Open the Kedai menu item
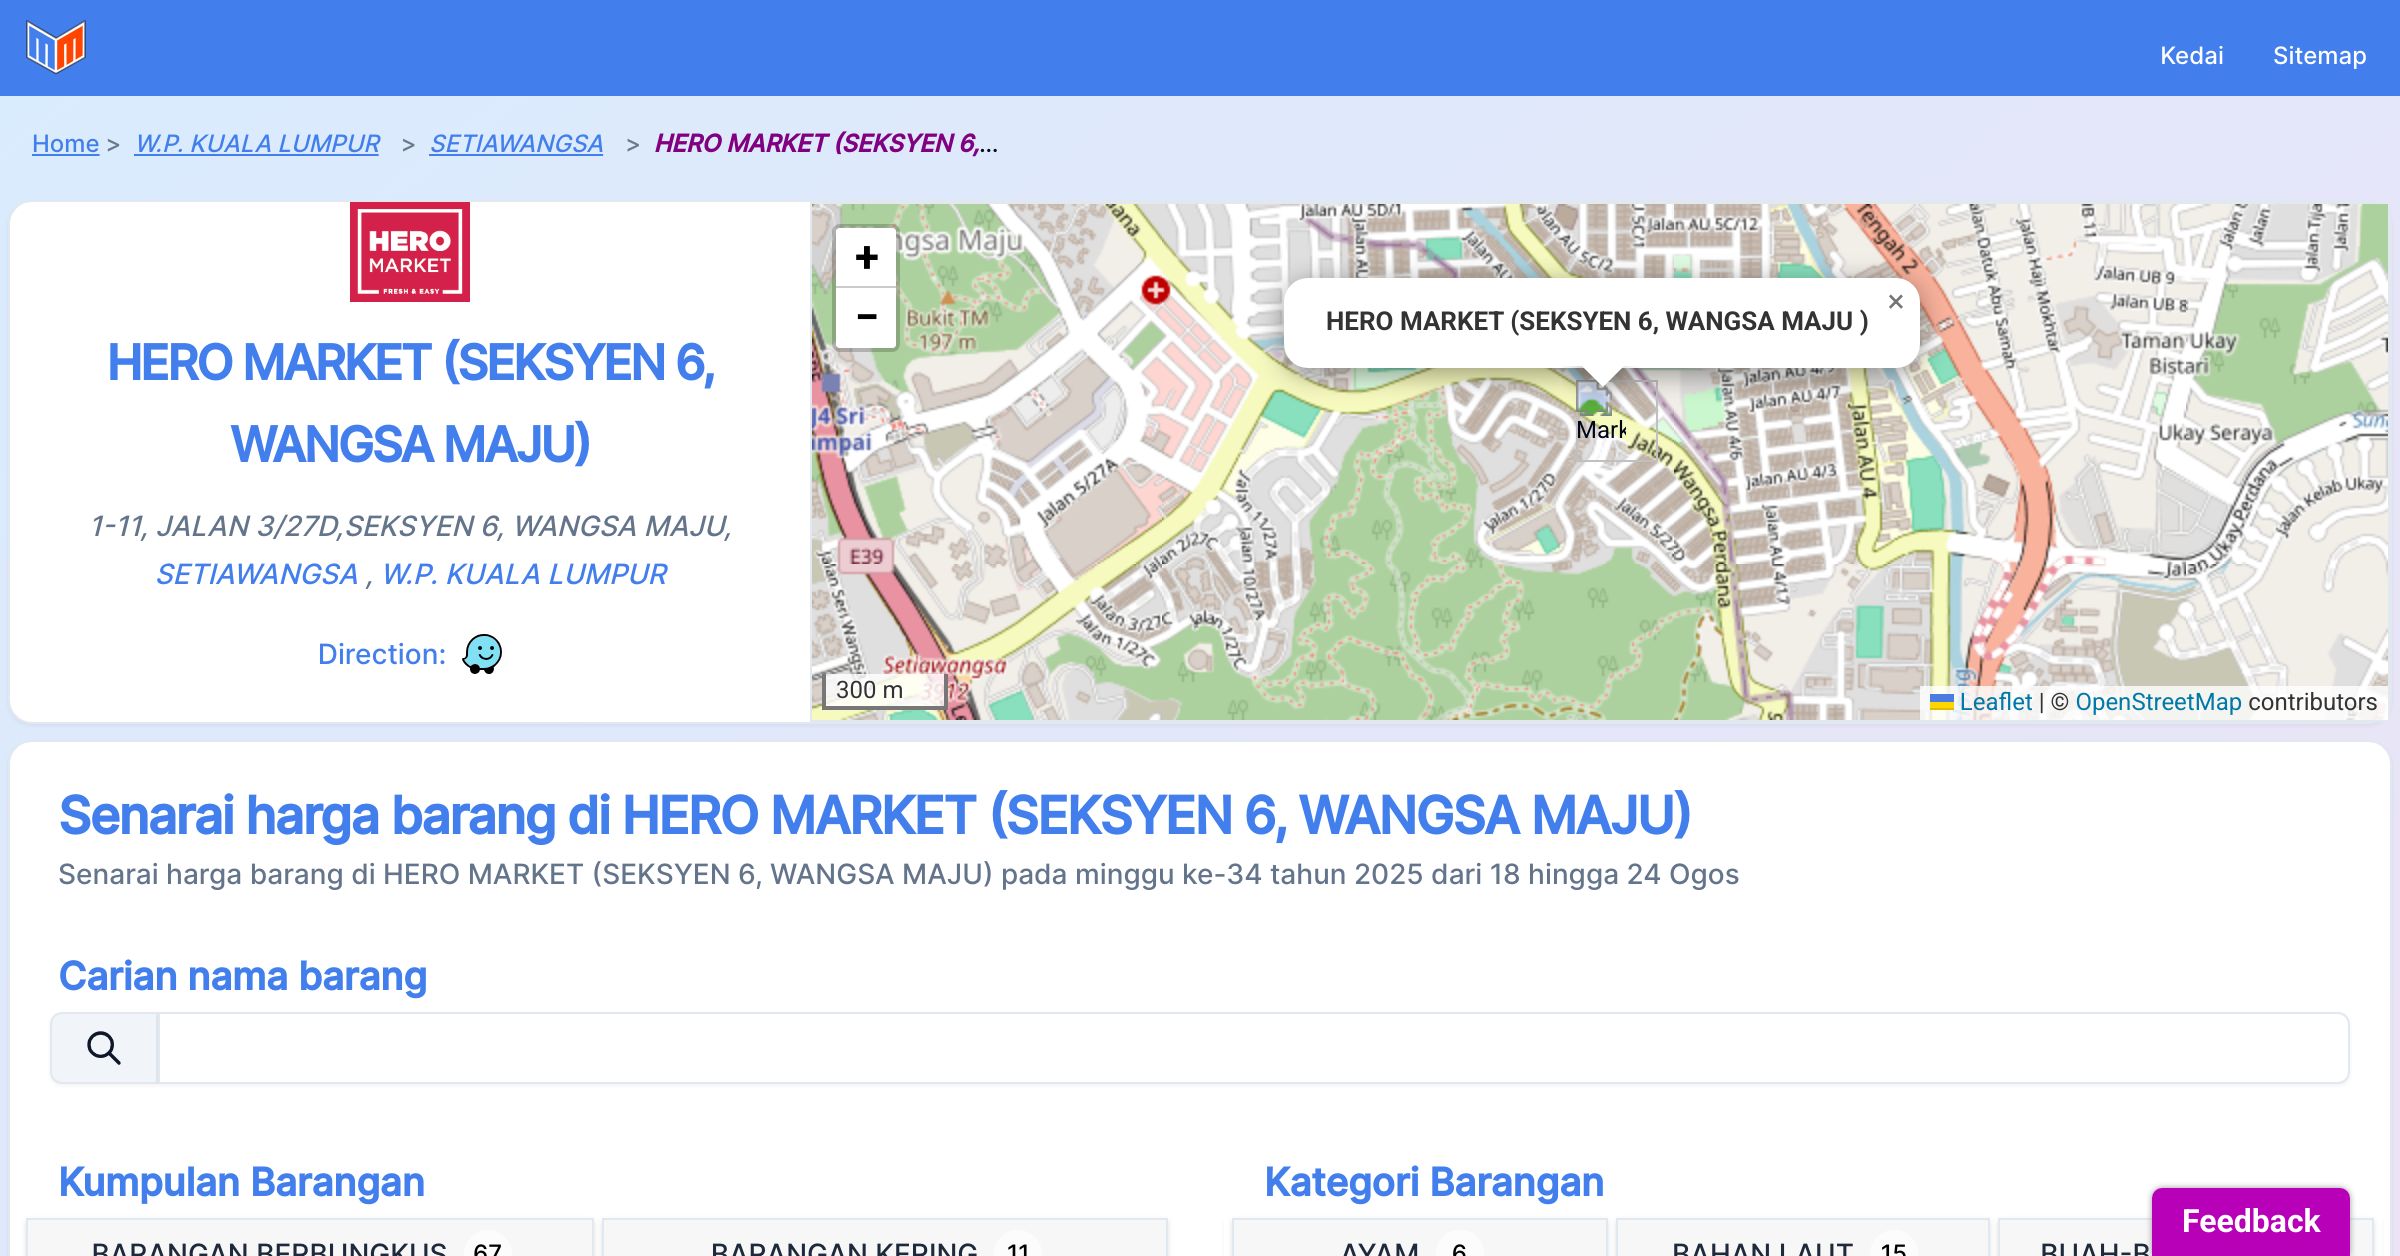 (2191, 55)
